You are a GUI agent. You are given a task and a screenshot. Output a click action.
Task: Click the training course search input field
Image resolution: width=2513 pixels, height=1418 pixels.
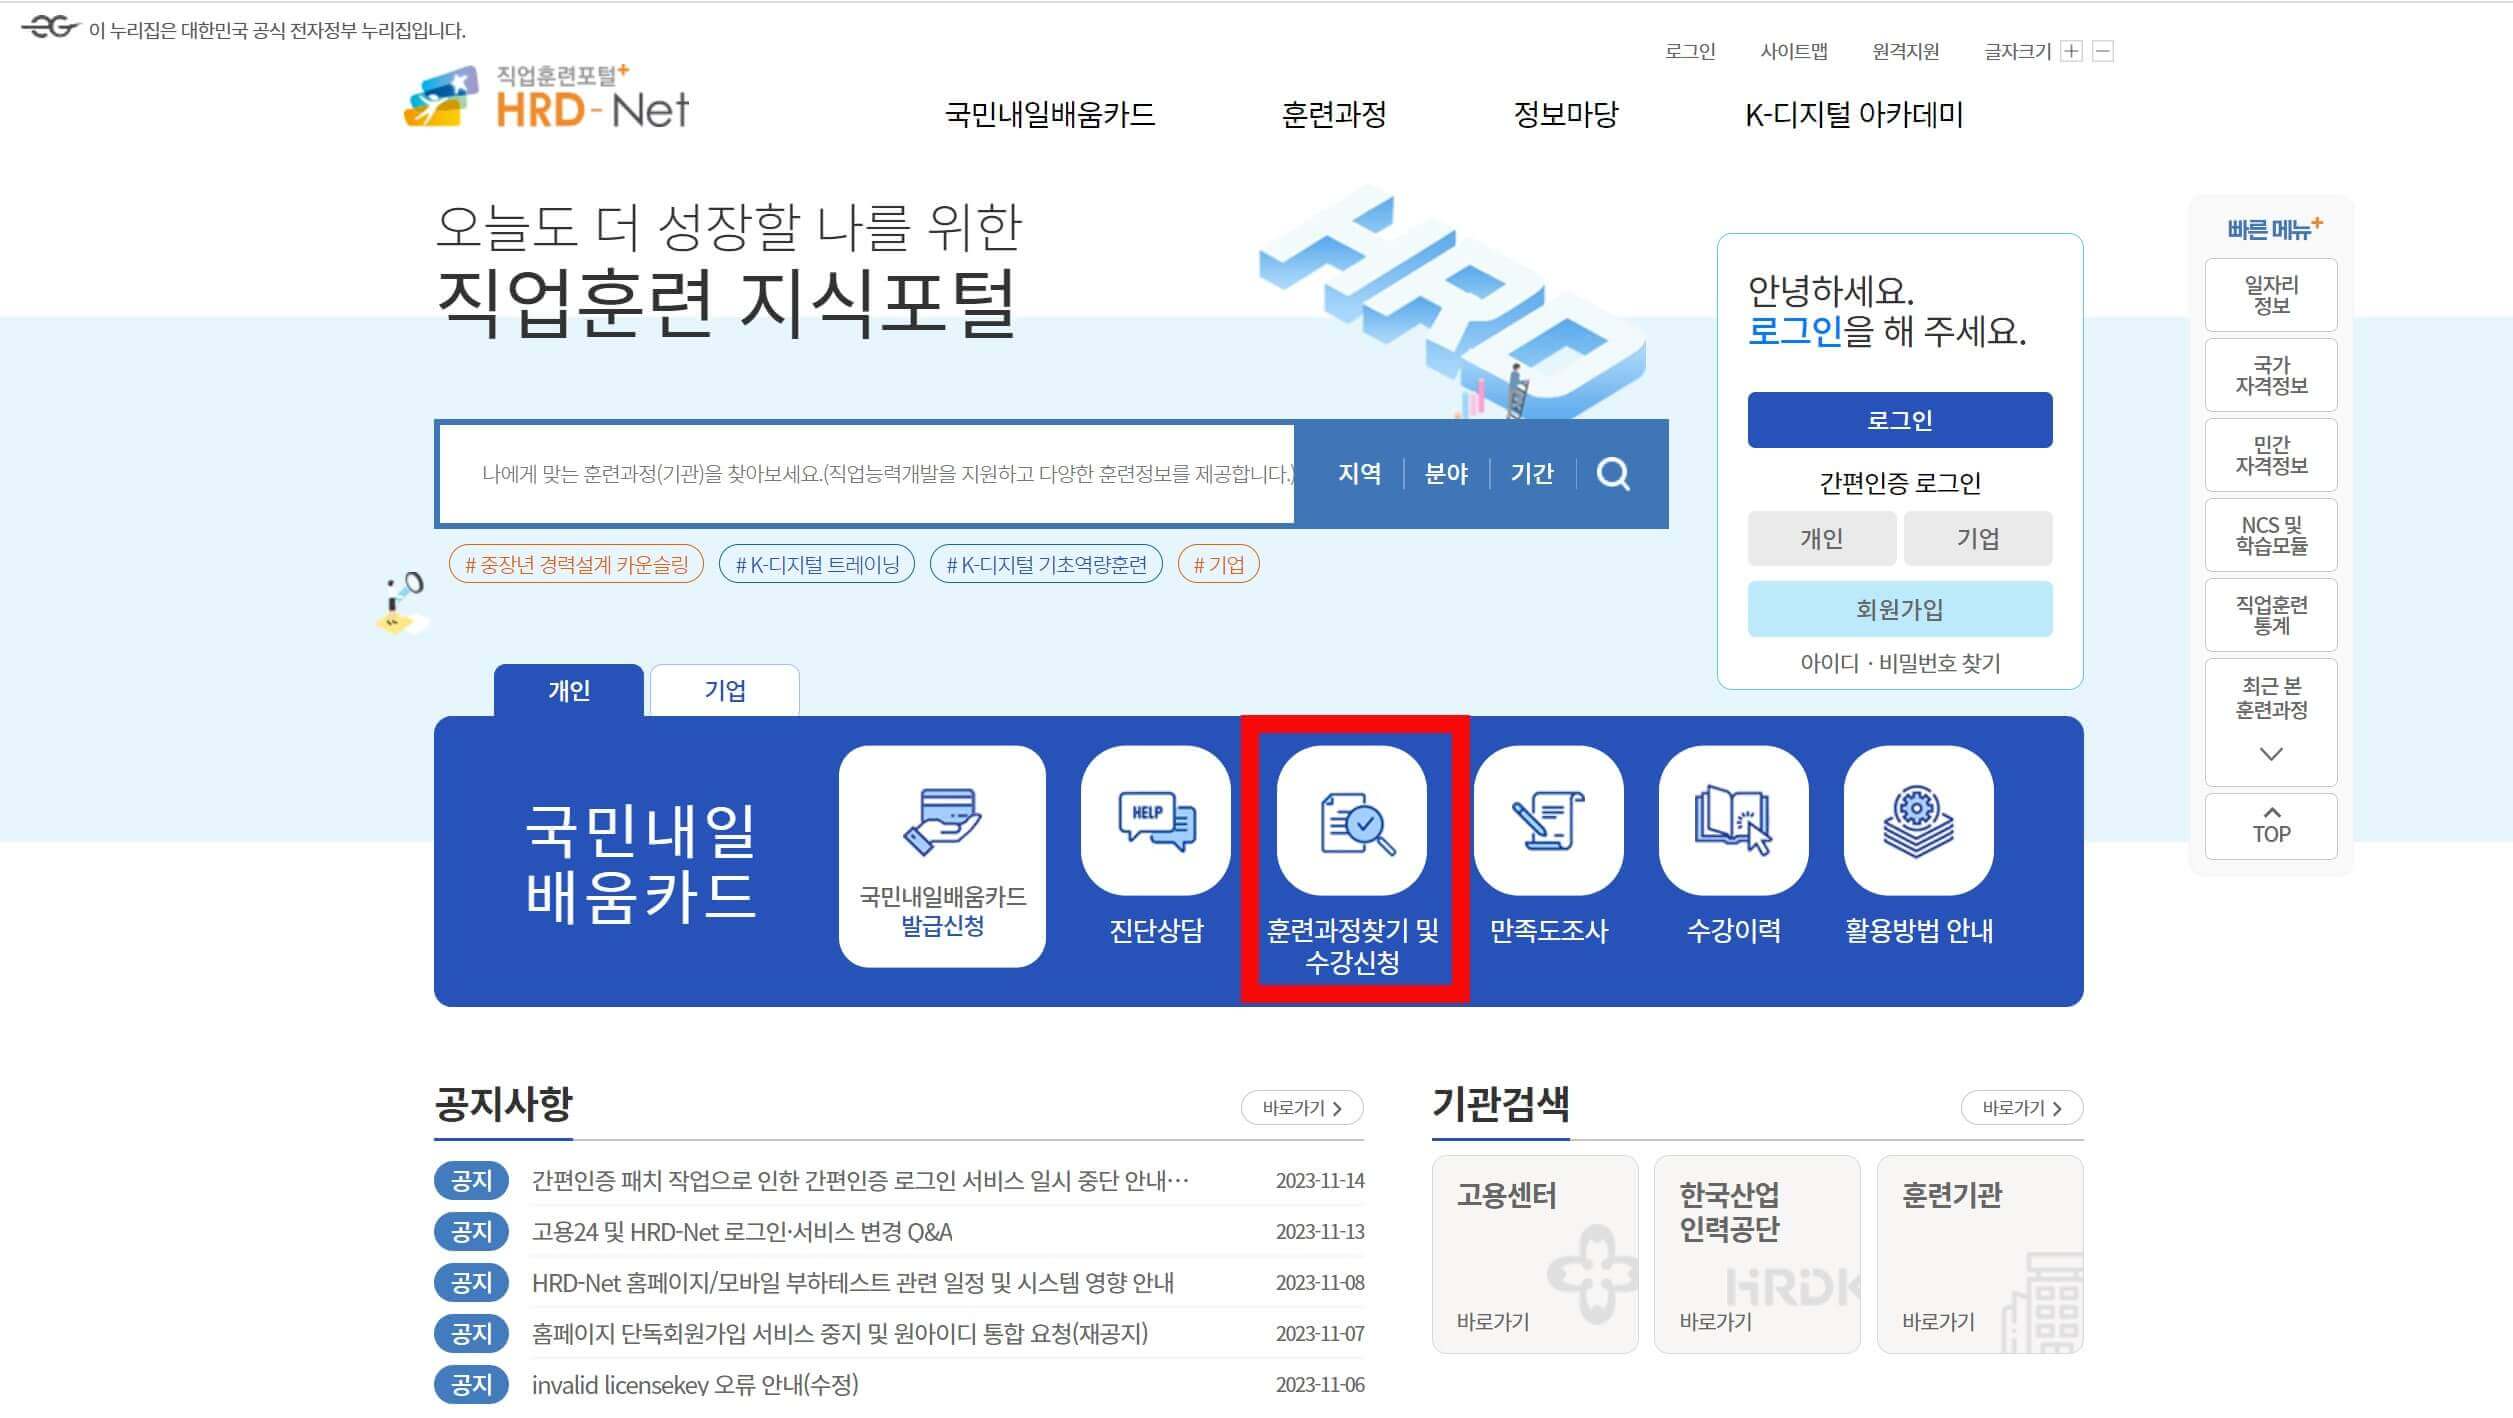click(x=870, y=473)
